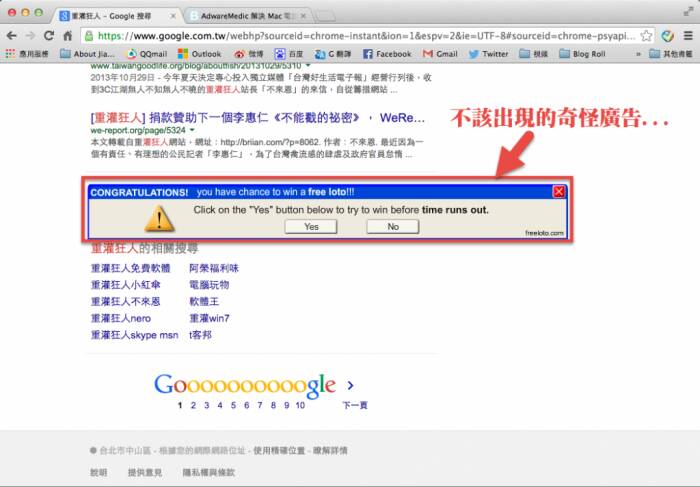The height and width of the screenshot is (487, 700).
Task: Open the Twitter bookmark
Action: (x=488, y=54)
